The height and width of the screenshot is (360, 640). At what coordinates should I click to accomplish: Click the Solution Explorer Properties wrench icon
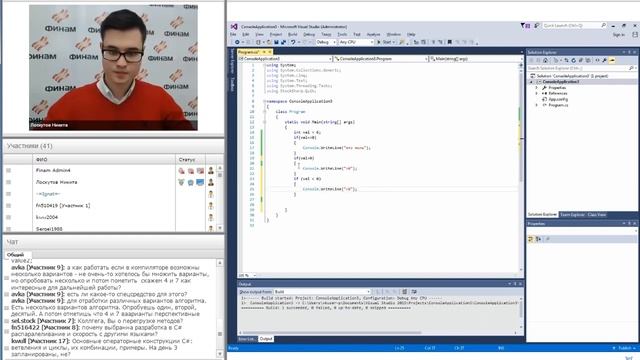coord(604,60)
